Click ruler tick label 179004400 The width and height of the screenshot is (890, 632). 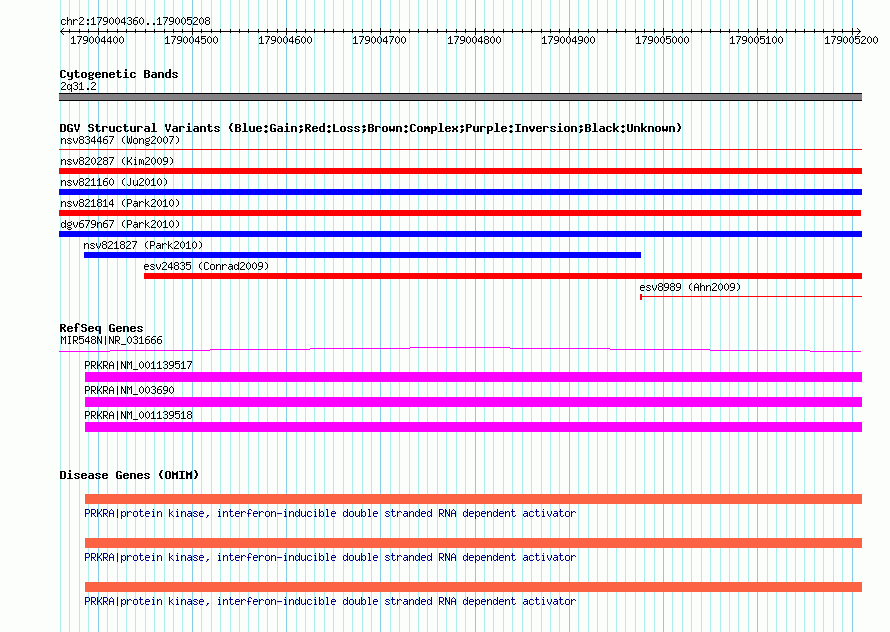[x=97, y=40]
